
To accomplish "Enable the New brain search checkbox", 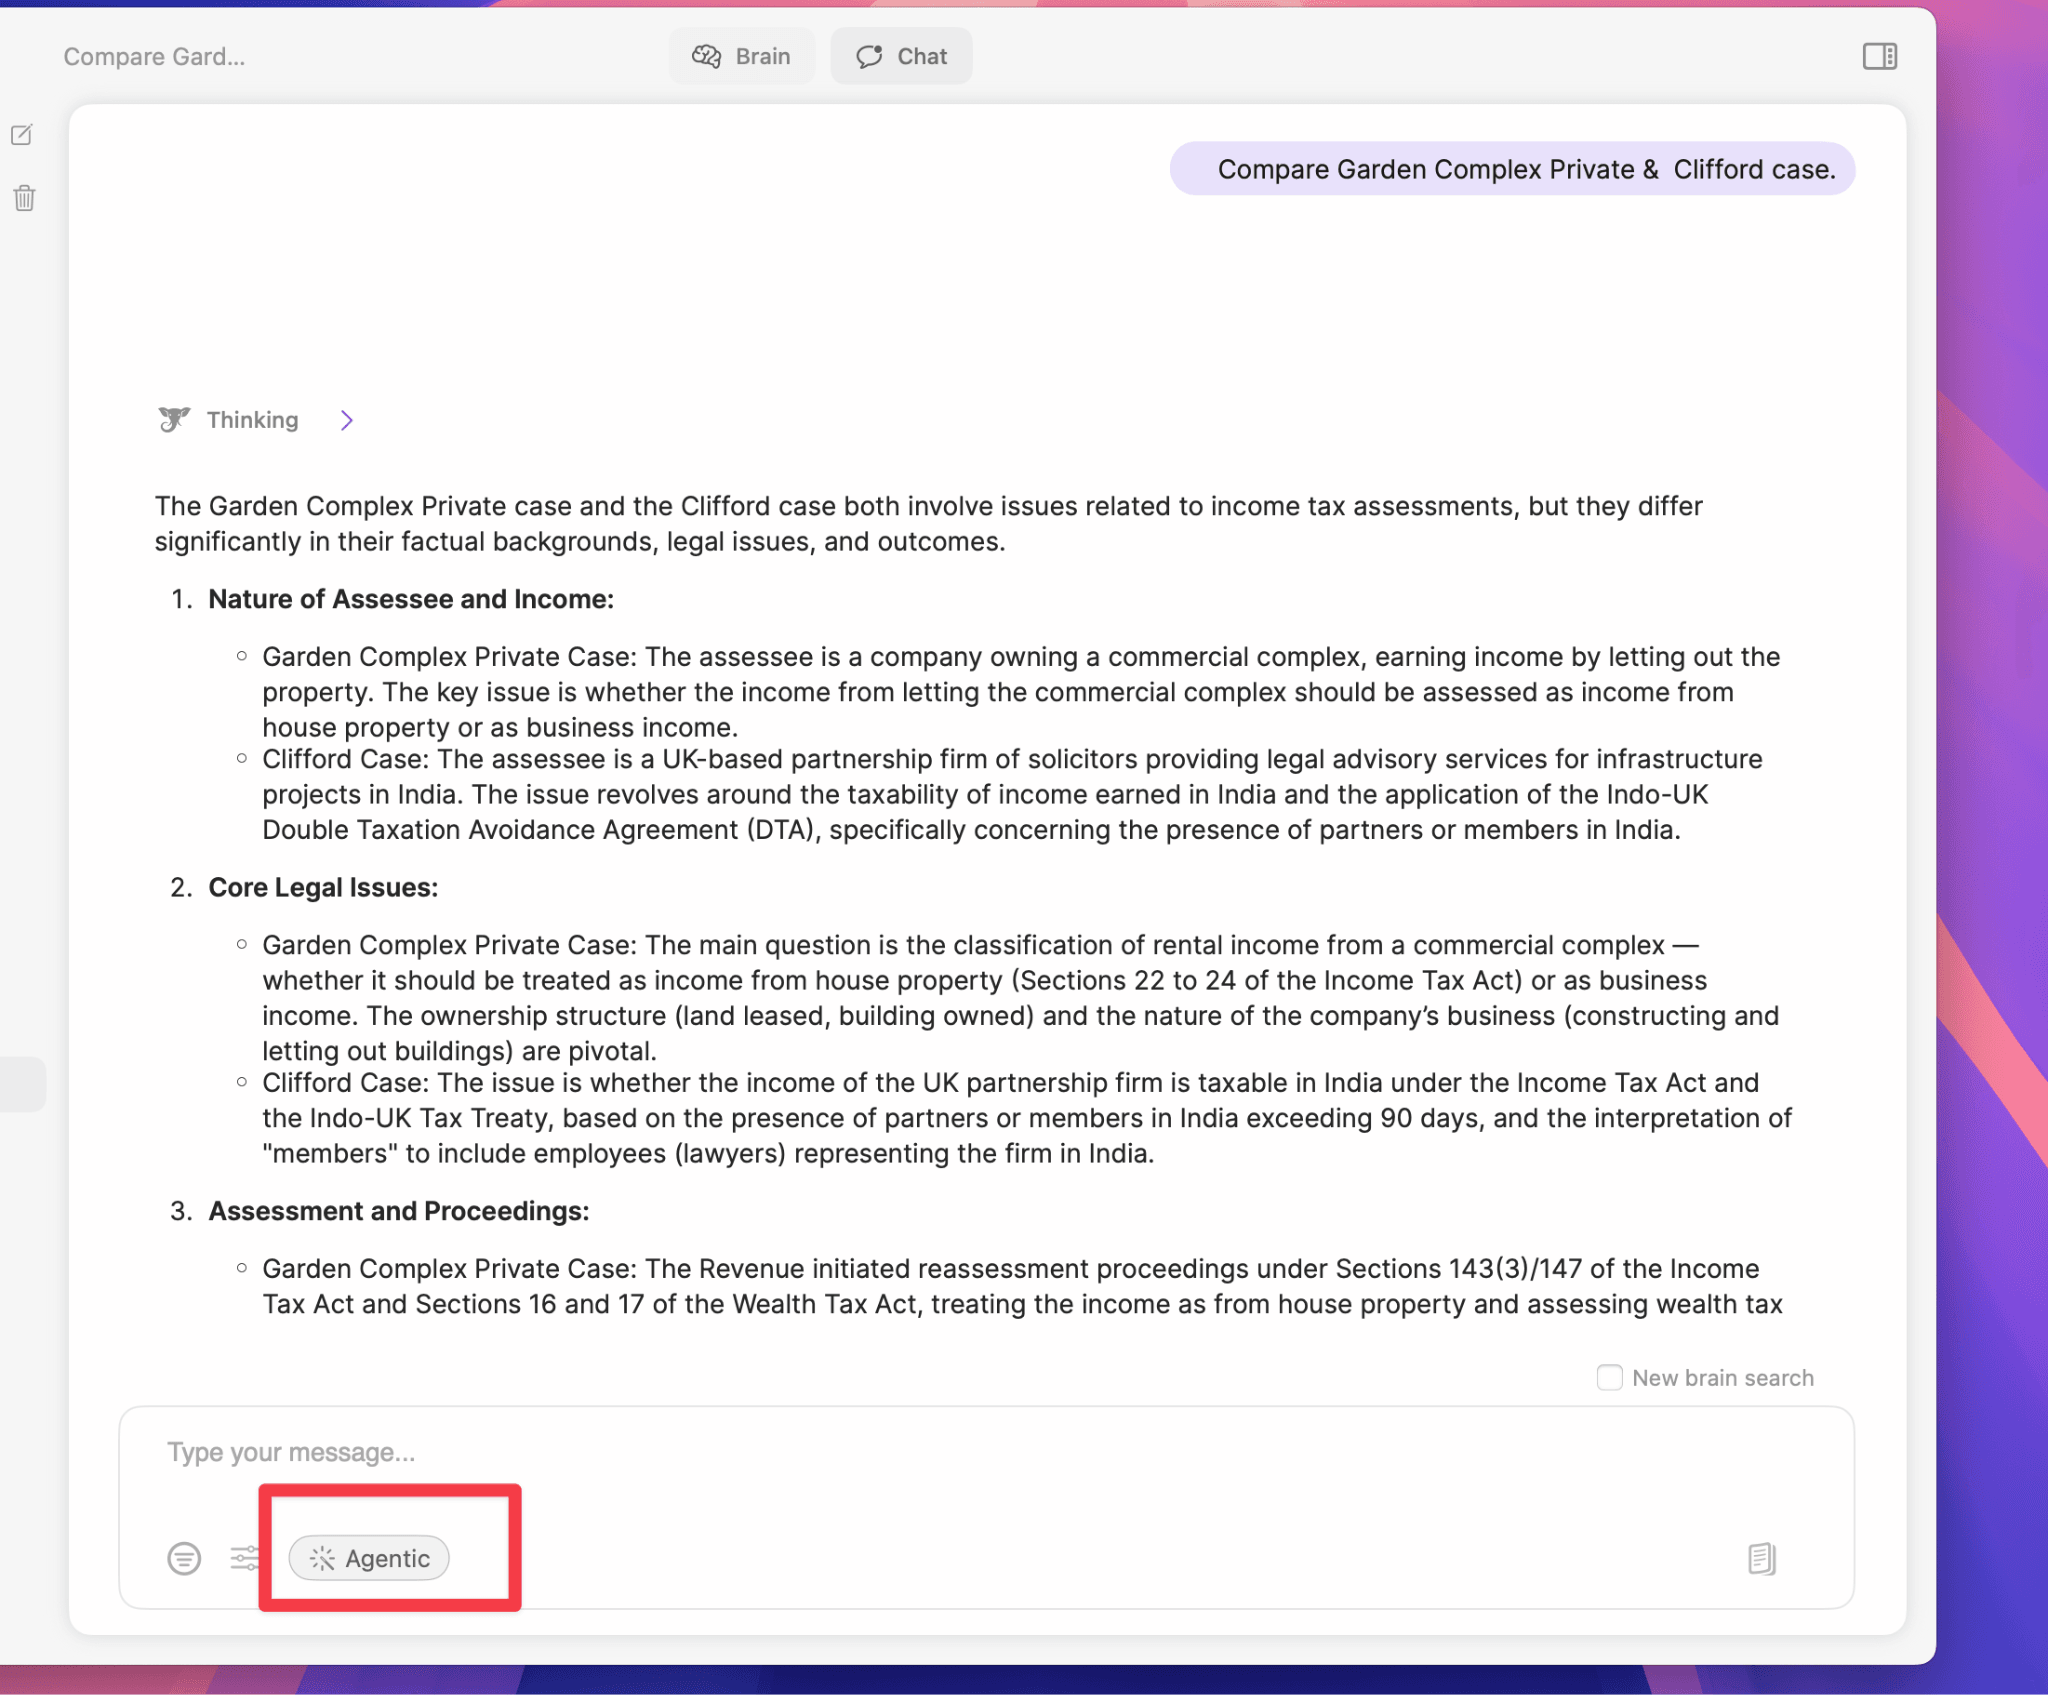I will tap(1609, 1377).
